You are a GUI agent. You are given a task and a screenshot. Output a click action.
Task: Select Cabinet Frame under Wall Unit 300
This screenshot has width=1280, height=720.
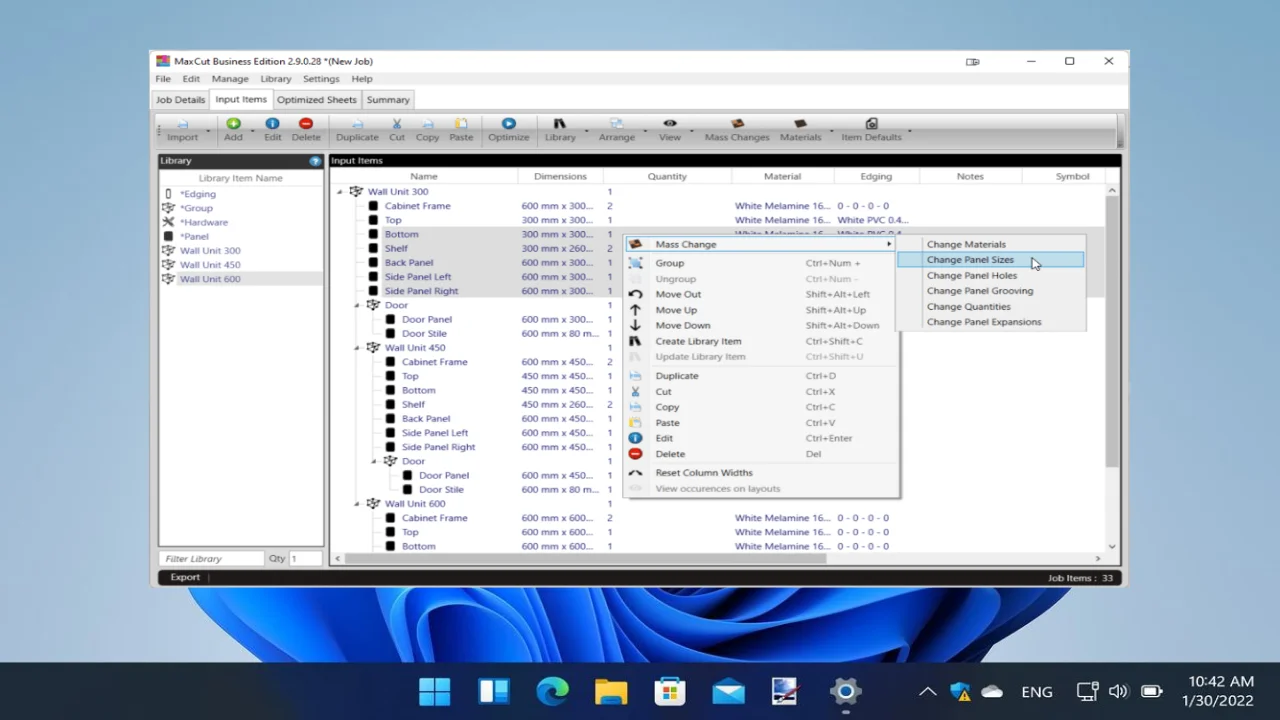click(x=418, y=206)
